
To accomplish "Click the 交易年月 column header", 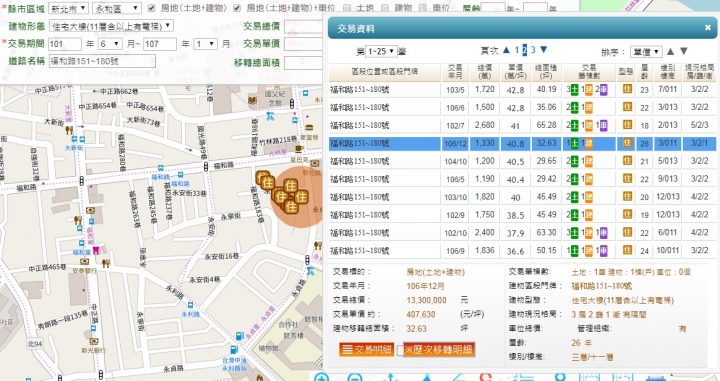I will pos(455,72).
